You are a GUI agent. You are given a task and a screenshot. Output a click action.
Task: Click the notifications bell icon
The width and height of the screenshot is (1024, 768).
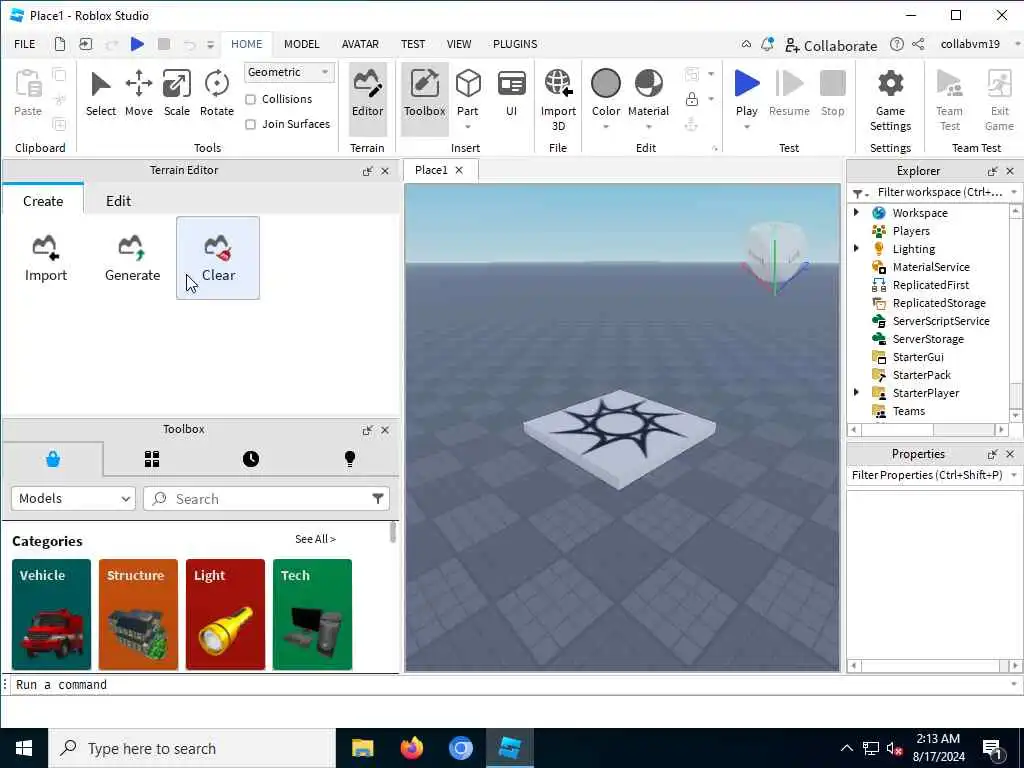click(x=767, y=44)
